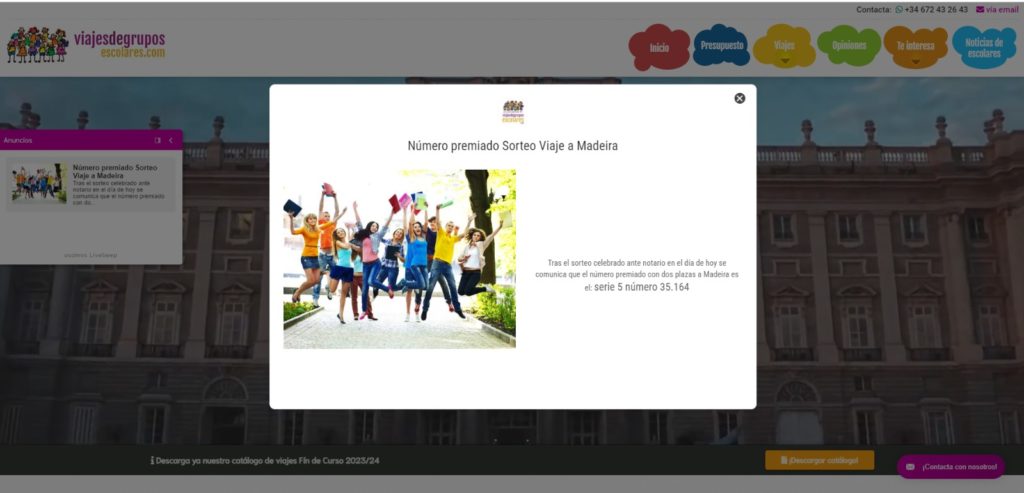
Task: Collapse the Anuncios panel with arrow
Action: coord(171,140)
